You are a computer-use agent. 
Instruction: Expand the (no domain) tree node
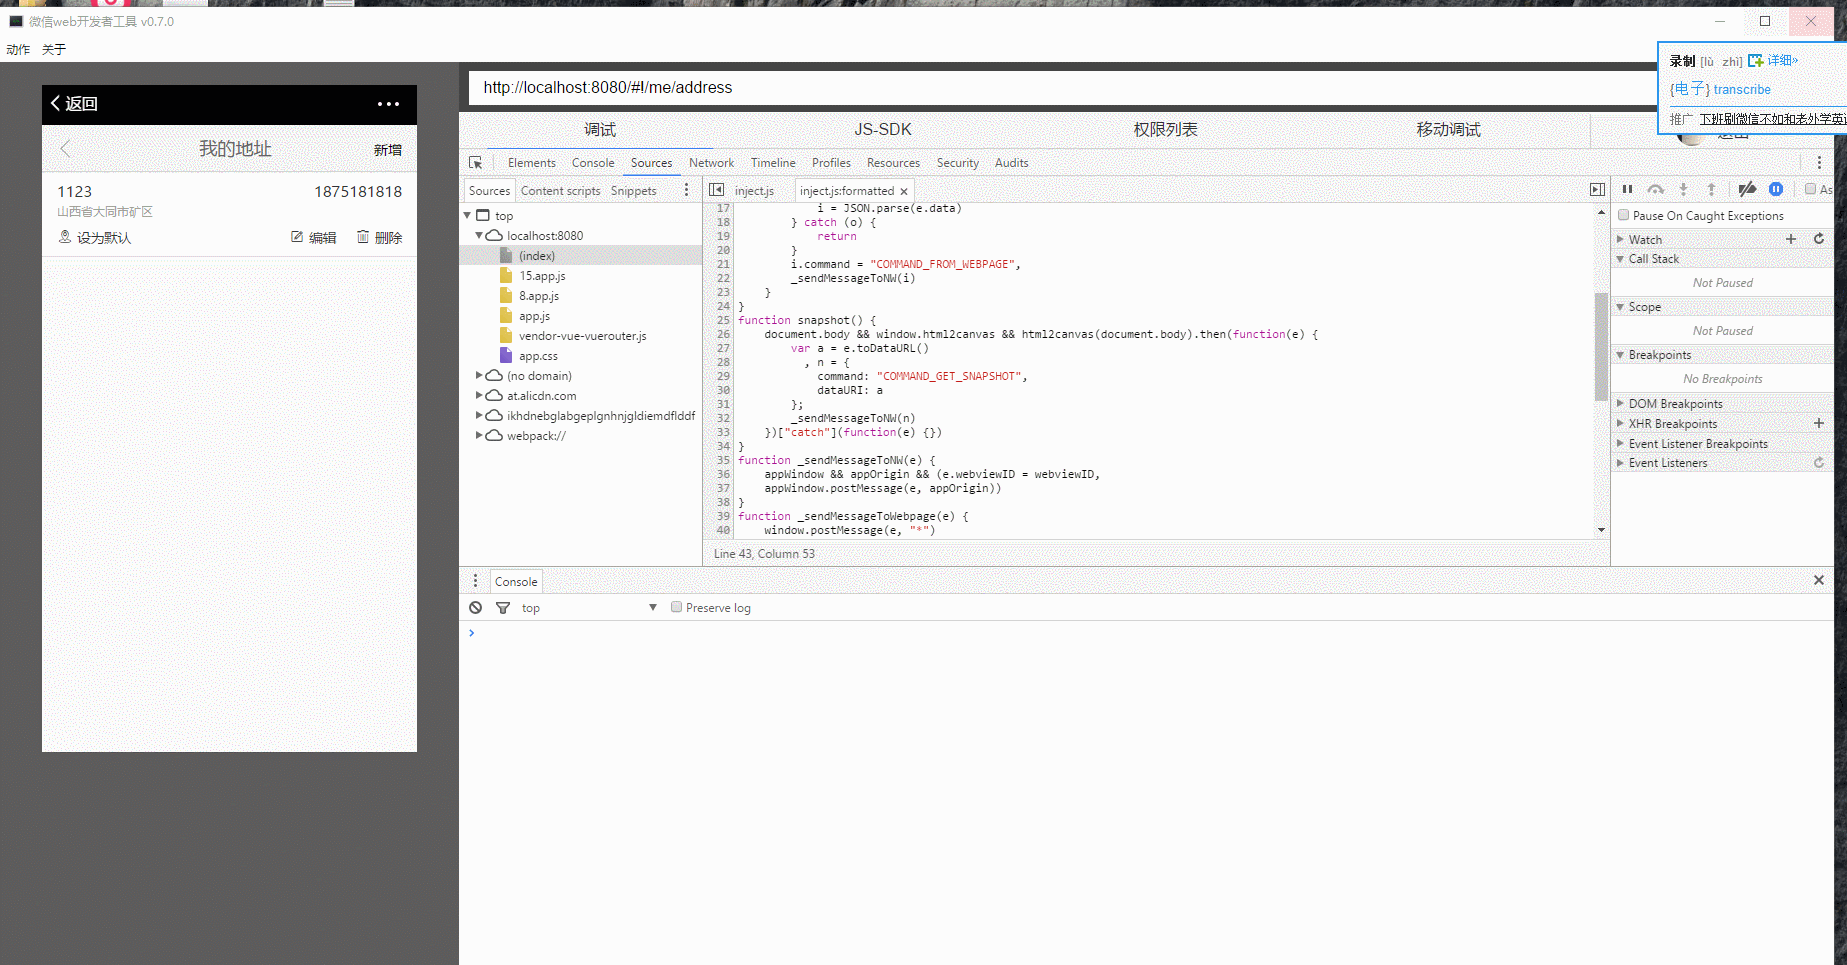[479, 376]
